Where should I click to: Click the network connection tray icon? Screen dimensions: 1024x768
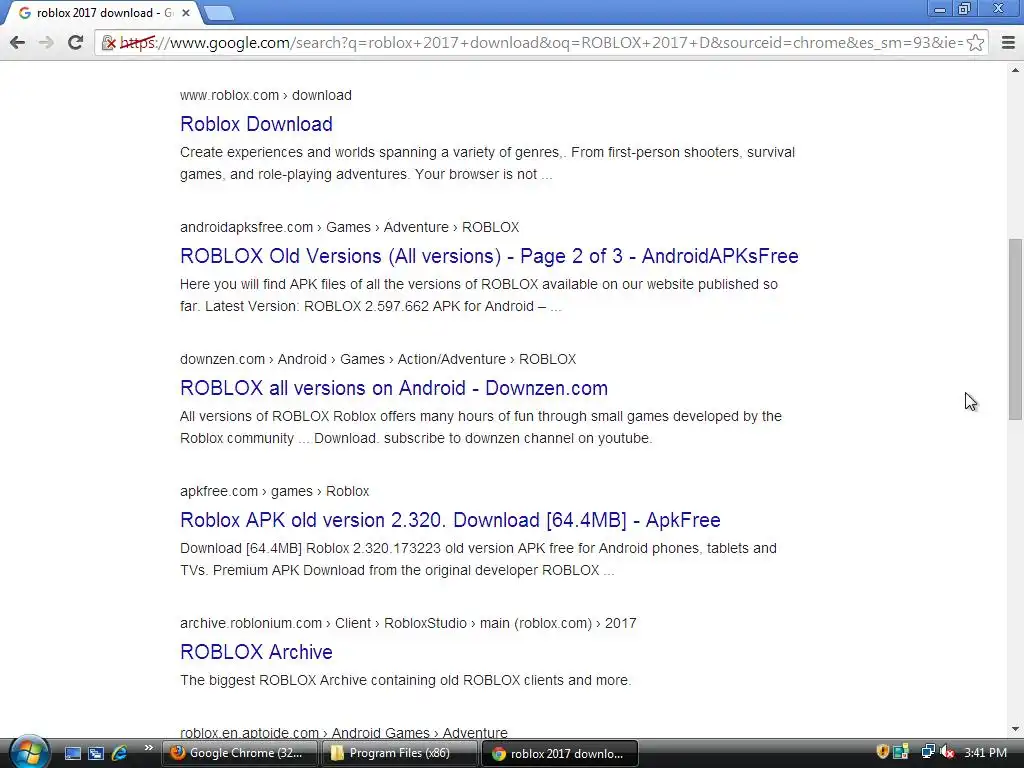(x=927, y=752)
